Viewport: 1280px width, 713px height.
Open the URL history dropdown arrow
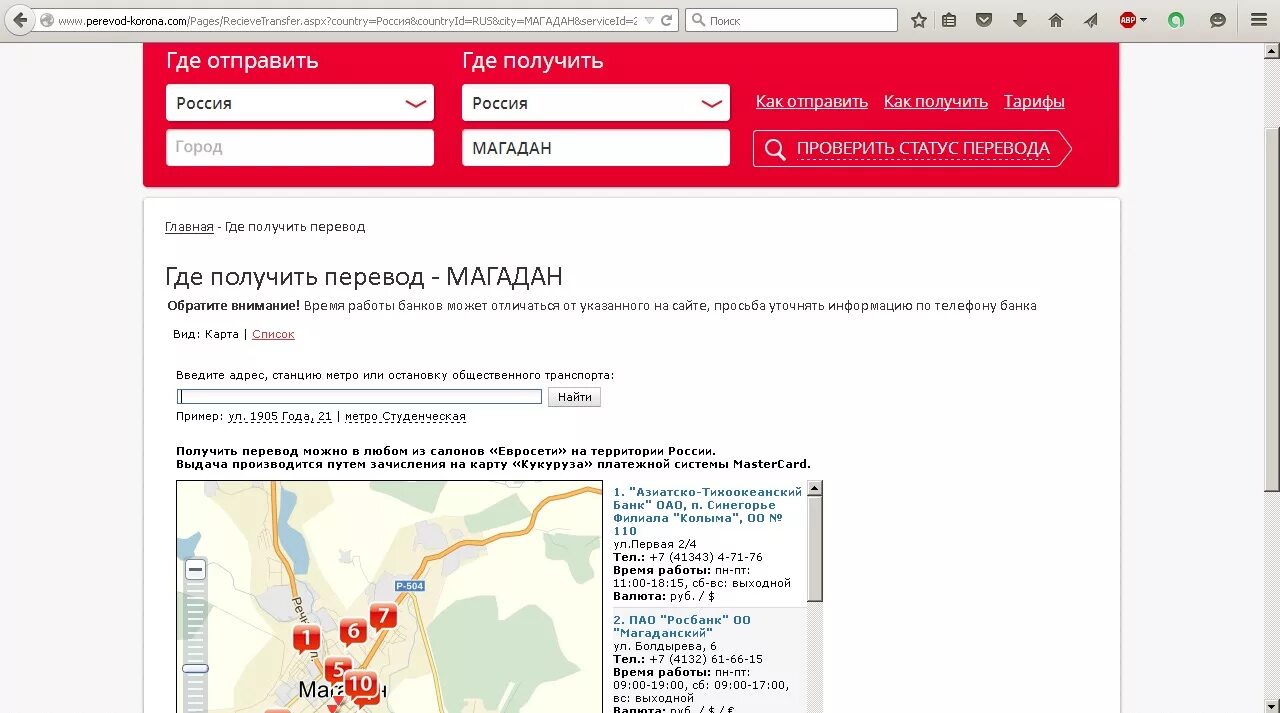(649, 20)
